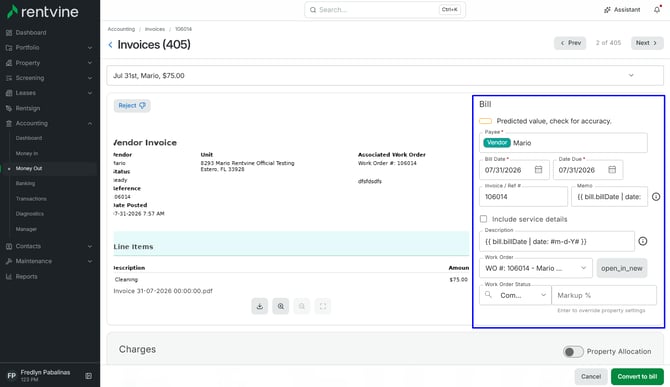The height and width of the screenshot is (387, 670).
Task: Click the back arrow beside Invoices
Action: (111, 44)
